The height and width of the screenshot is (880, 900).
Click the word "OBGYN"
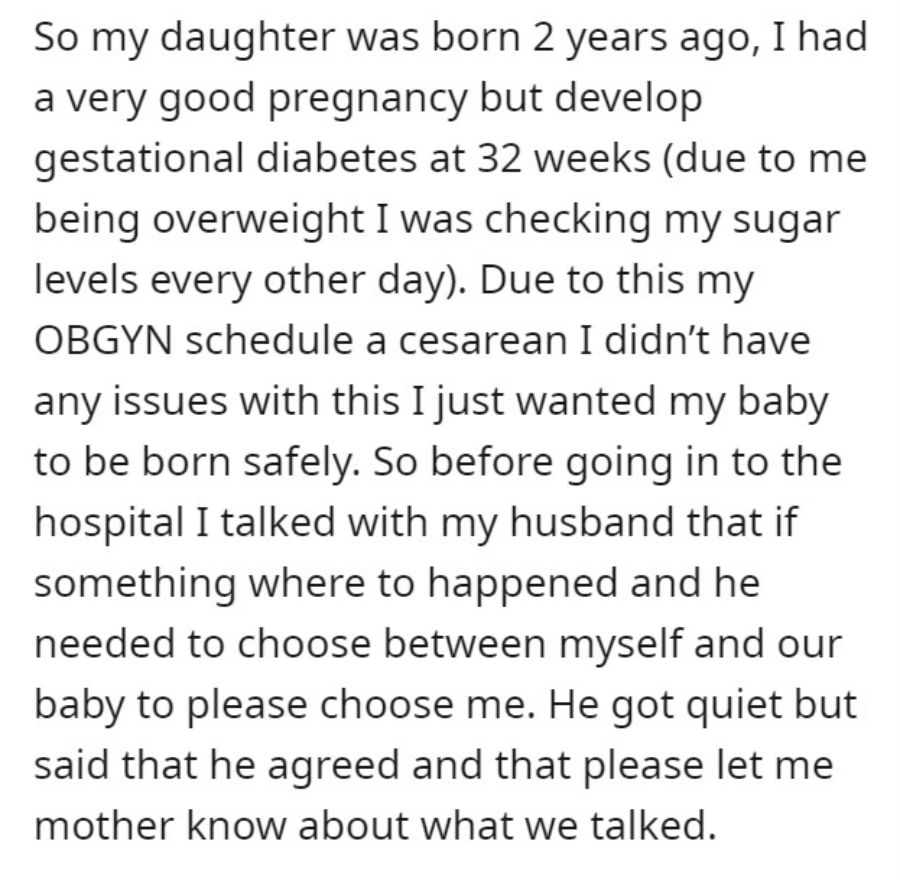(103, 340)
